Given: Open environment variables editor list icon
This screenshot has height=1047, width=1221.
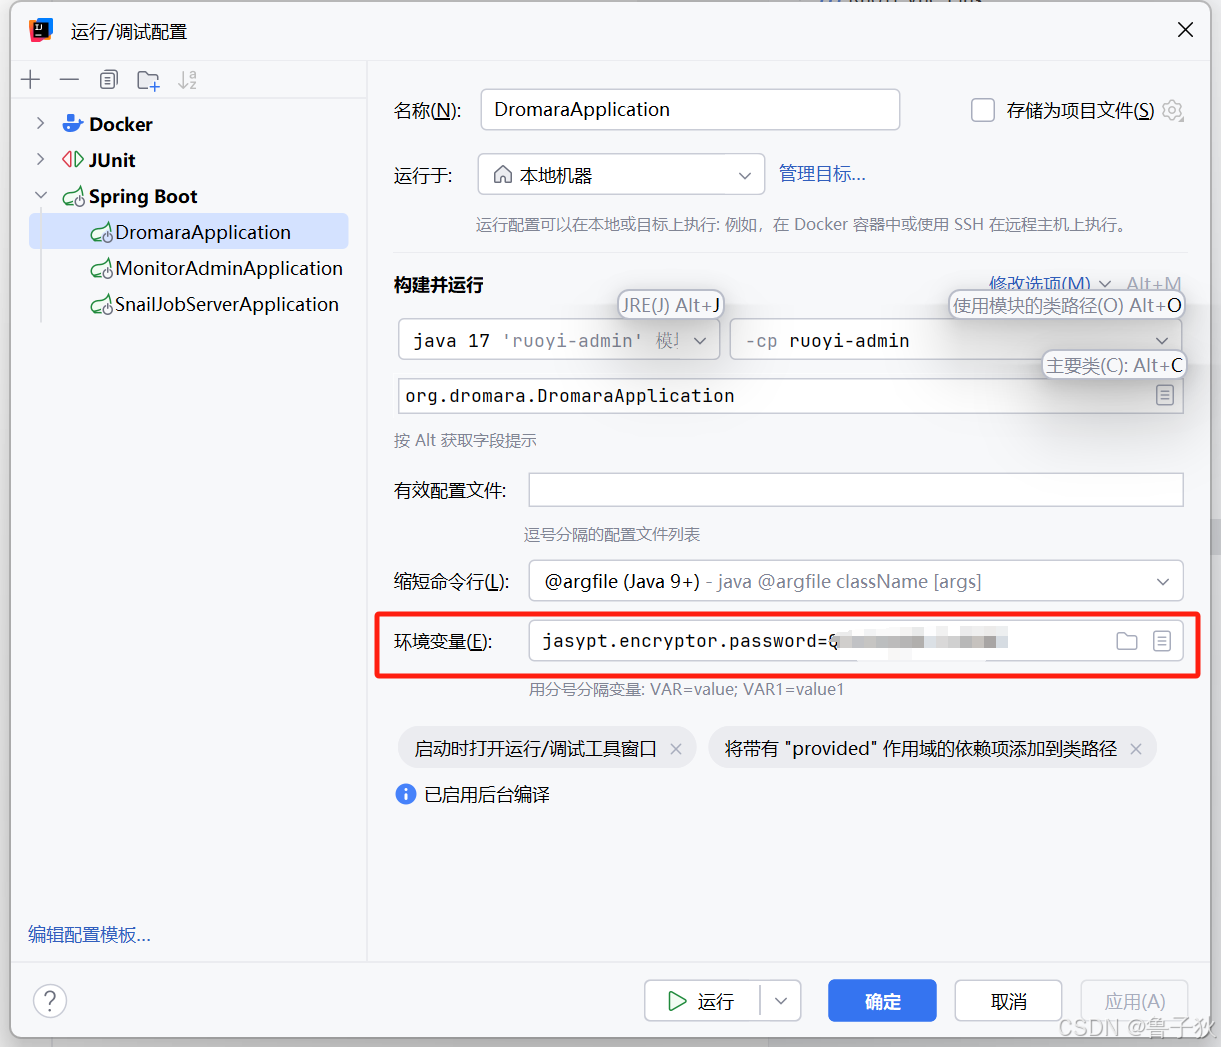Looking at the screenshot, I should [x=1162, y=641].
